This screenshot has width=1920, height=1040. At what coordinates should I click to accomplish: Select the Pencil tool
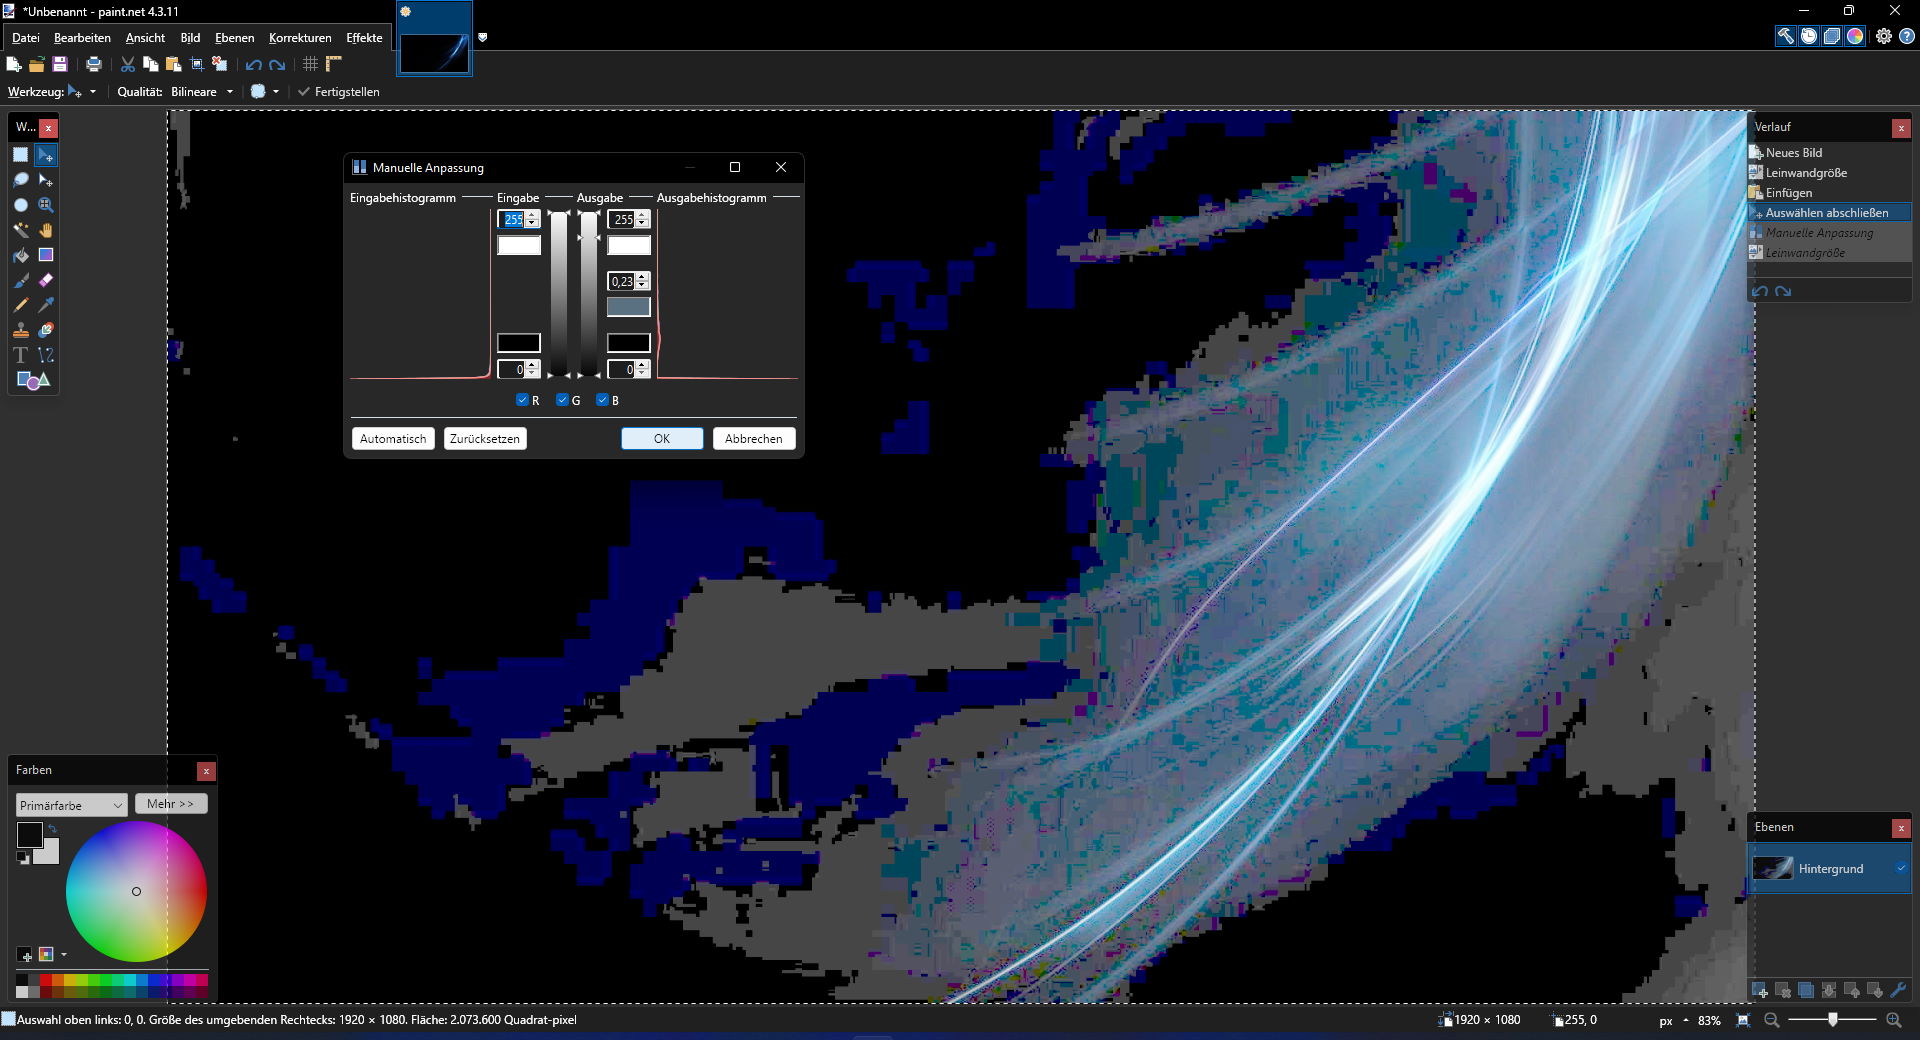pyautogui.click(x=21, y=305)
